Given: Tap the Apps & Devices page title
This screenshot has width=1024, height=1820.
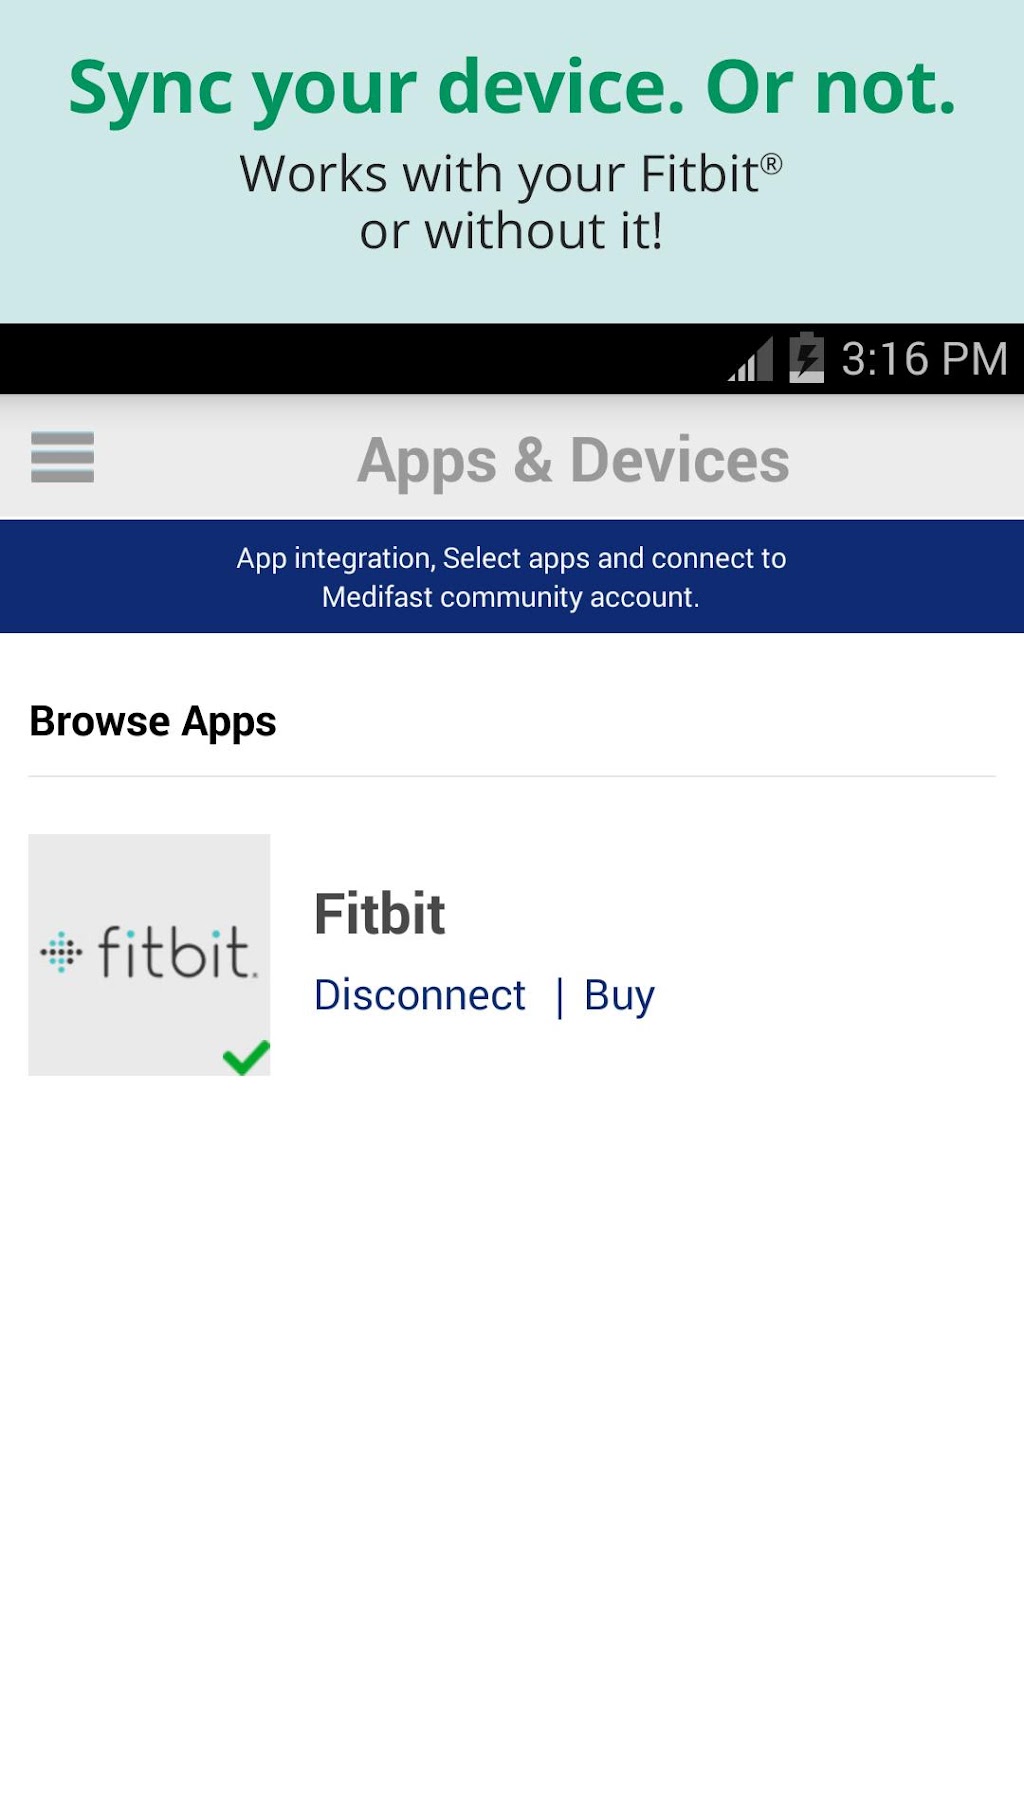Looking at the screenshot, I should (573, 460).
